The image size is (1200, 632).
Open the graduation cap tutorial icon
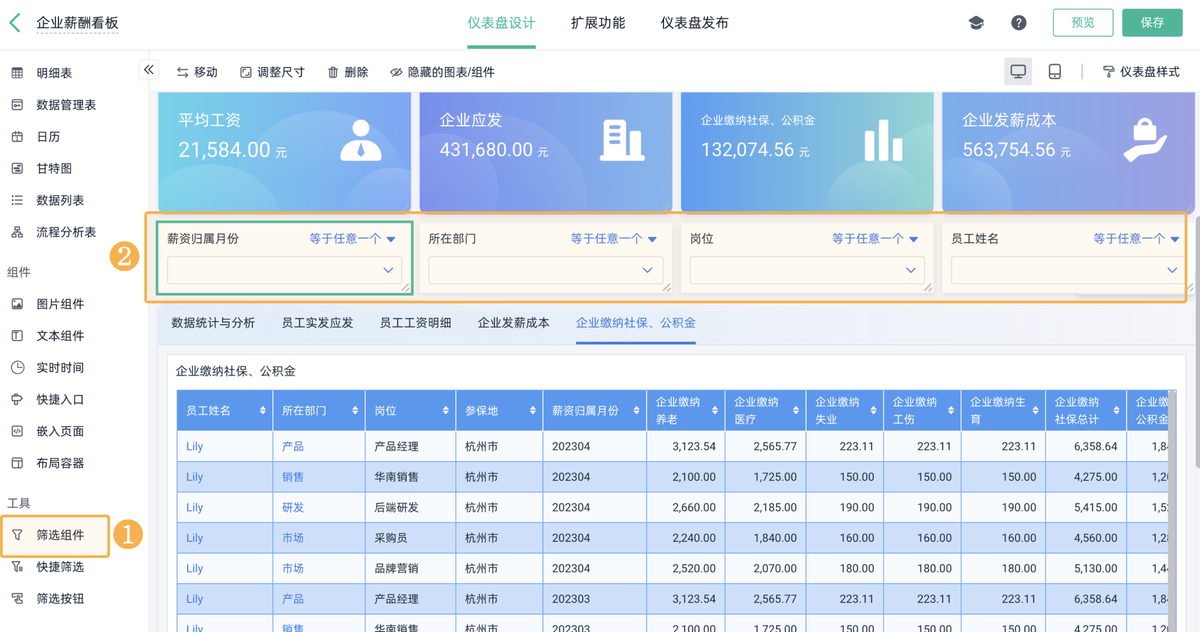(x=976, y=23)
